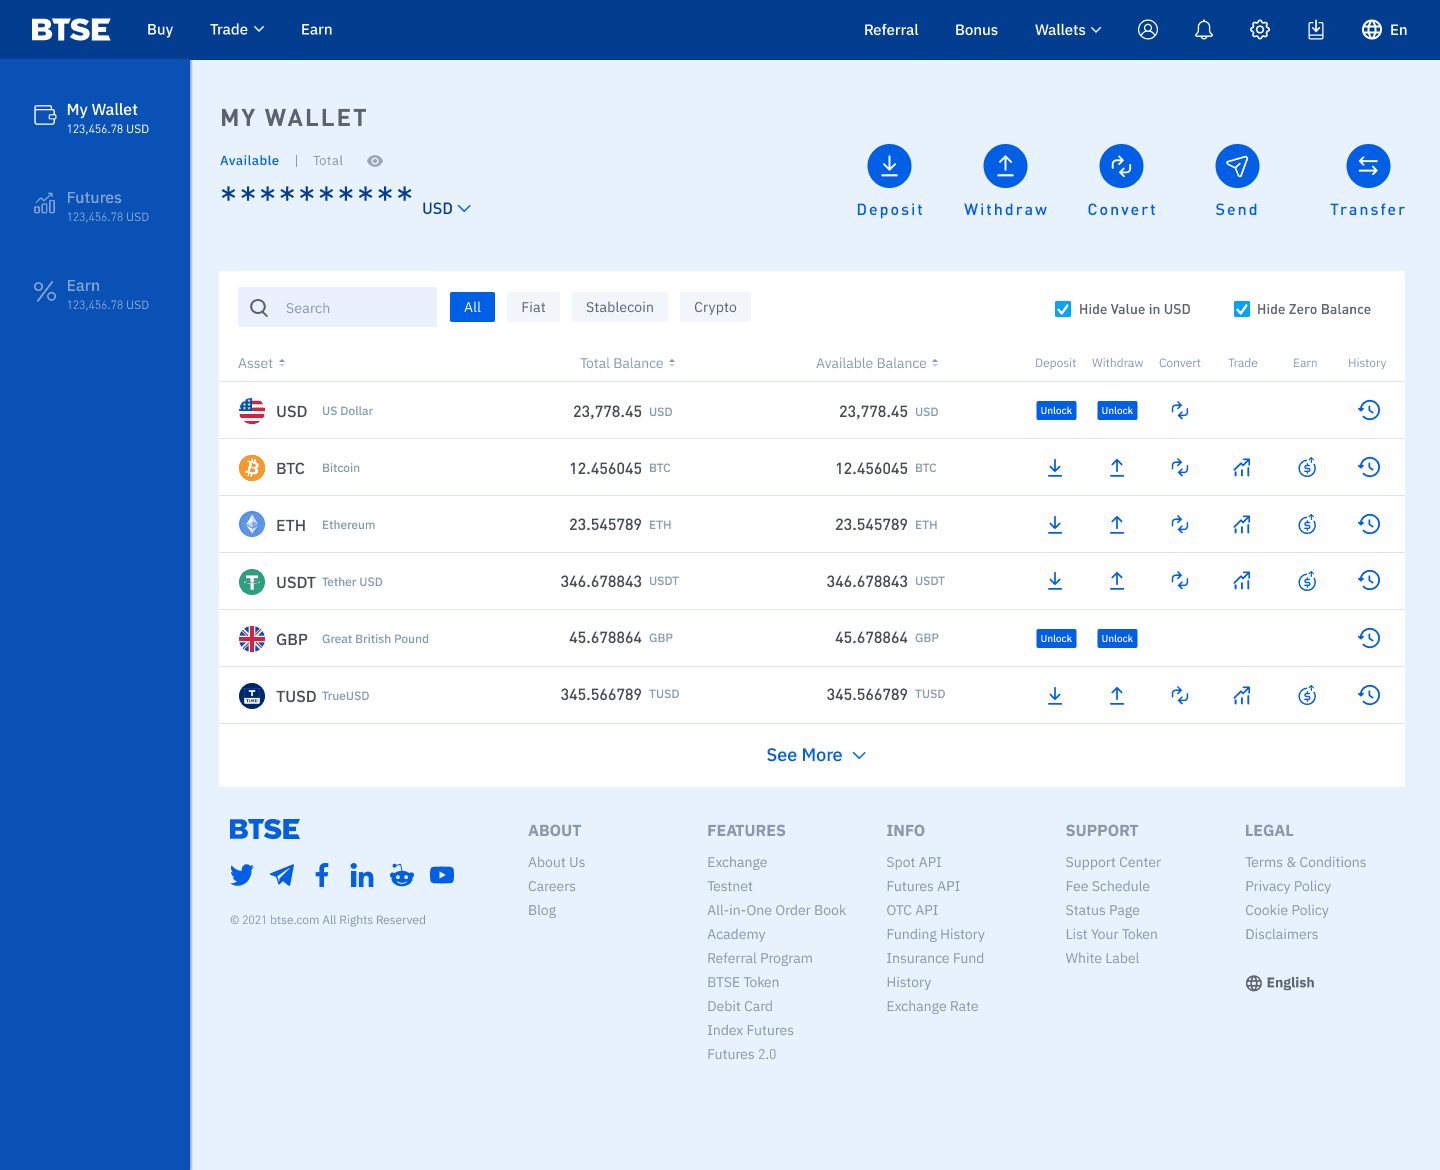Sort table by Total Balance
1440x1170 pixels.
point(628,363)
